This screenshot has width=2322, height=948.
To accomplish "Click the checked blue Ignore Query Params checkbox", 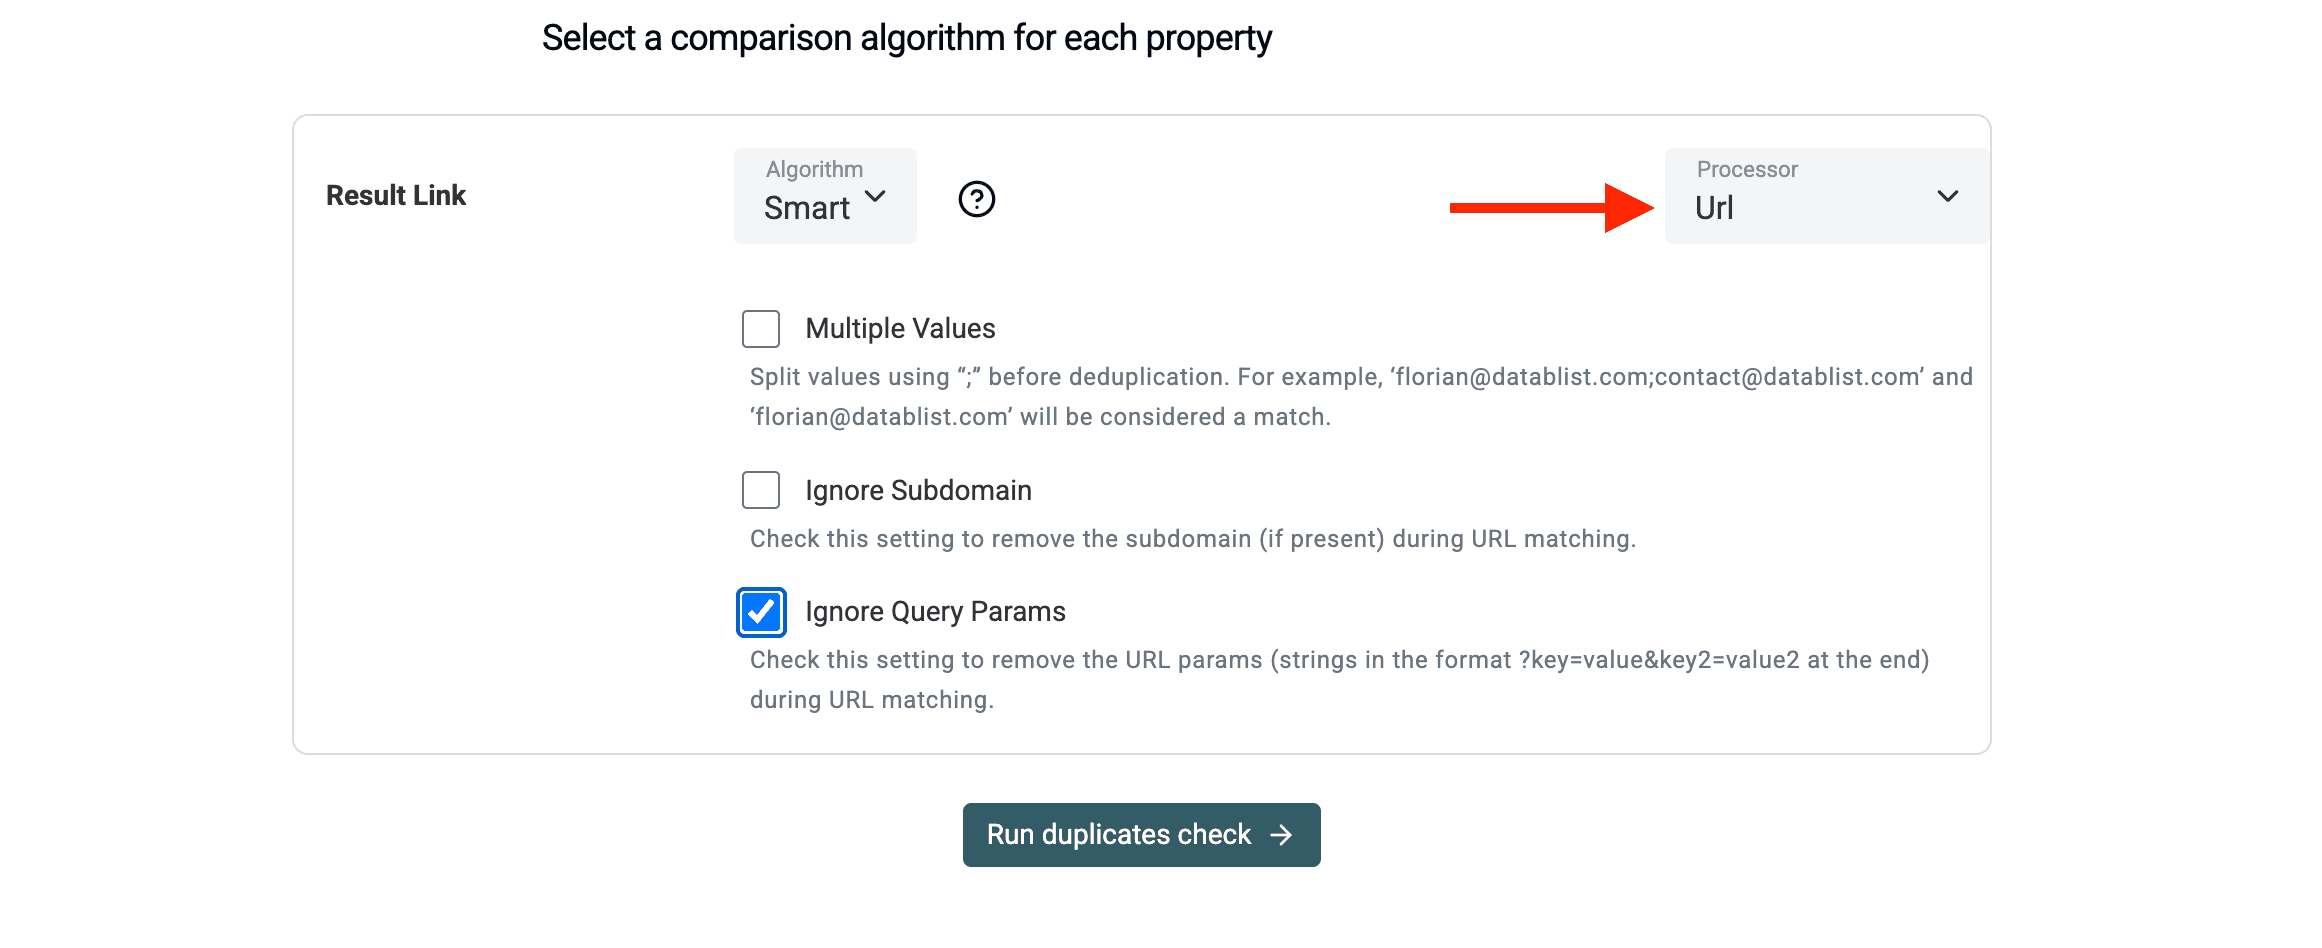I will point(761,612).
